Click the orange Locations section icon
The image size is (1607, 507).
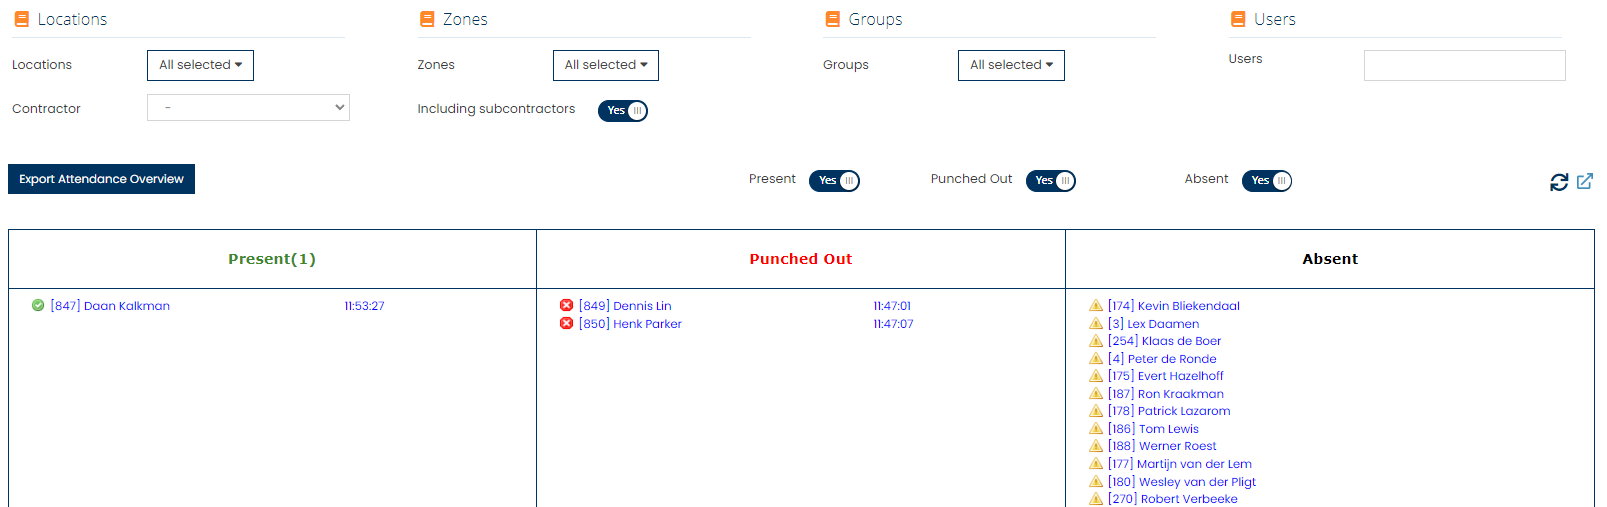[x=21, y=19]
